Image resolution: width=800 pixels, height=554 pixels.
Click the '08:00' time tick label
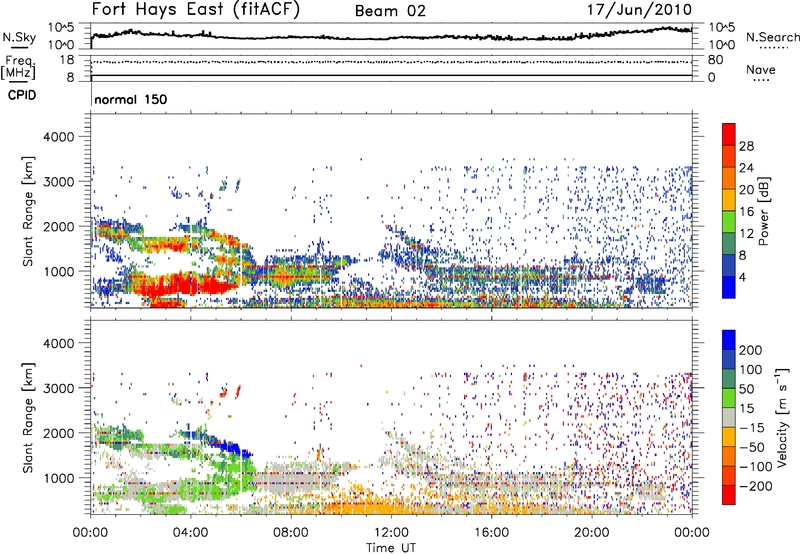click(x=290, y=533)
